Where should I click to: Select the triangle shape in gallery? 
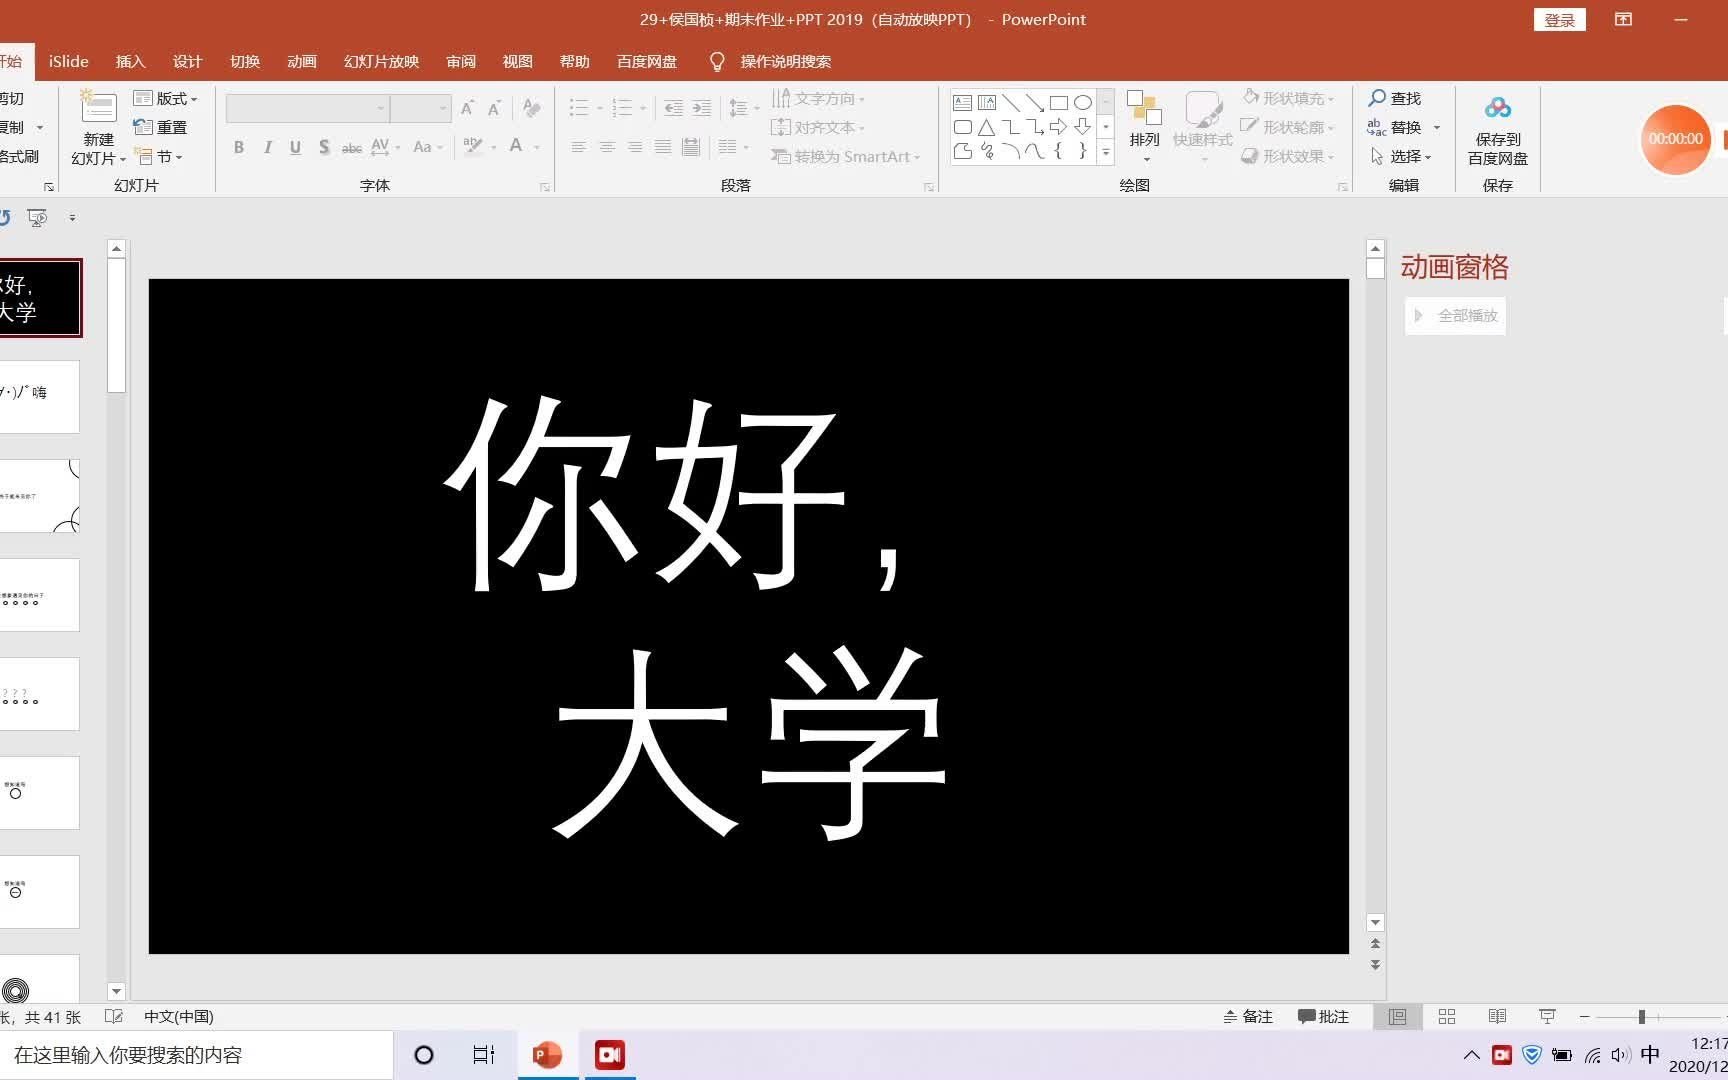(987, 127)
